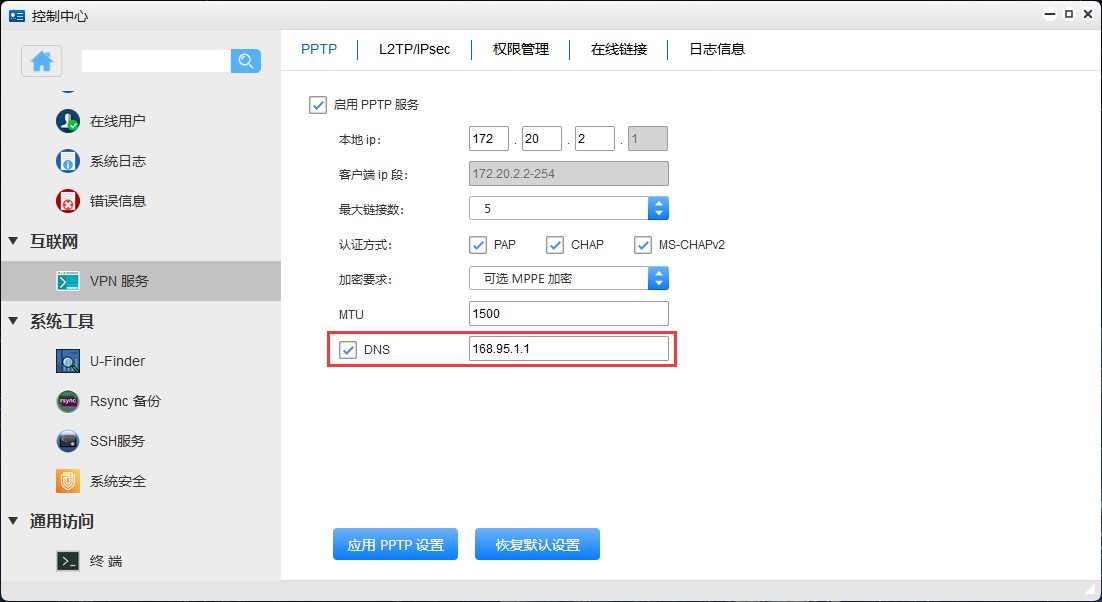1102x602 pixels.
Task: Disable the 启用 PPTP 服务 checkbox
Action: tap(317, 104)
